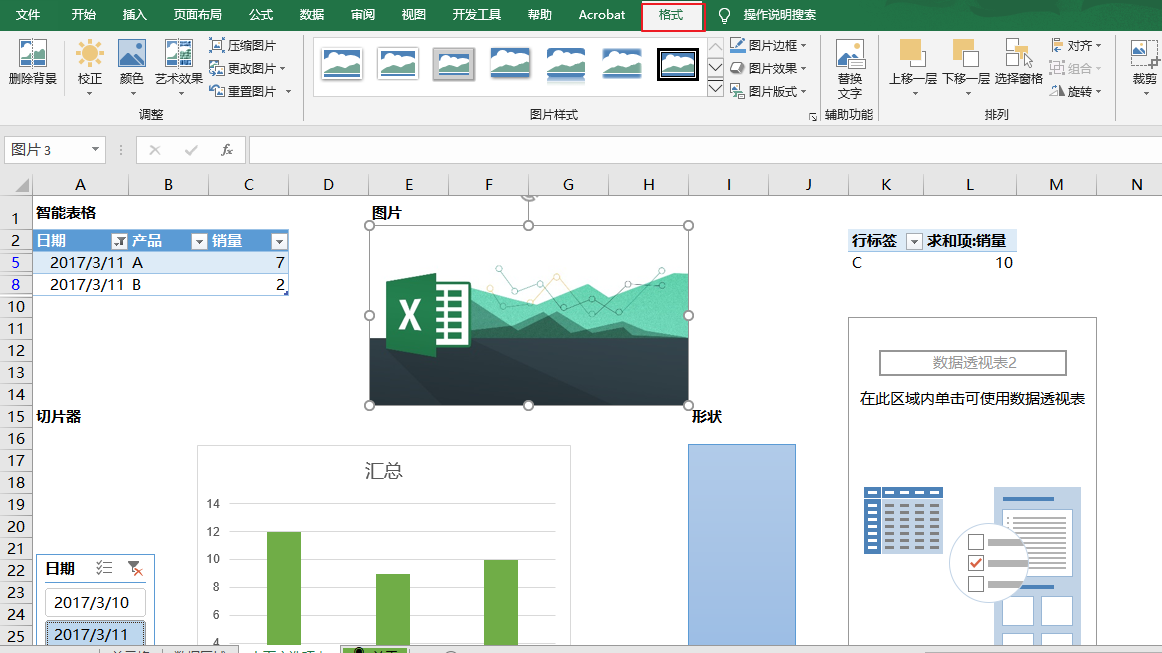Viewport: 1162px width, 653px height.
Task: Open the 文件 (File) tab
Action: (x=28, y=15)
